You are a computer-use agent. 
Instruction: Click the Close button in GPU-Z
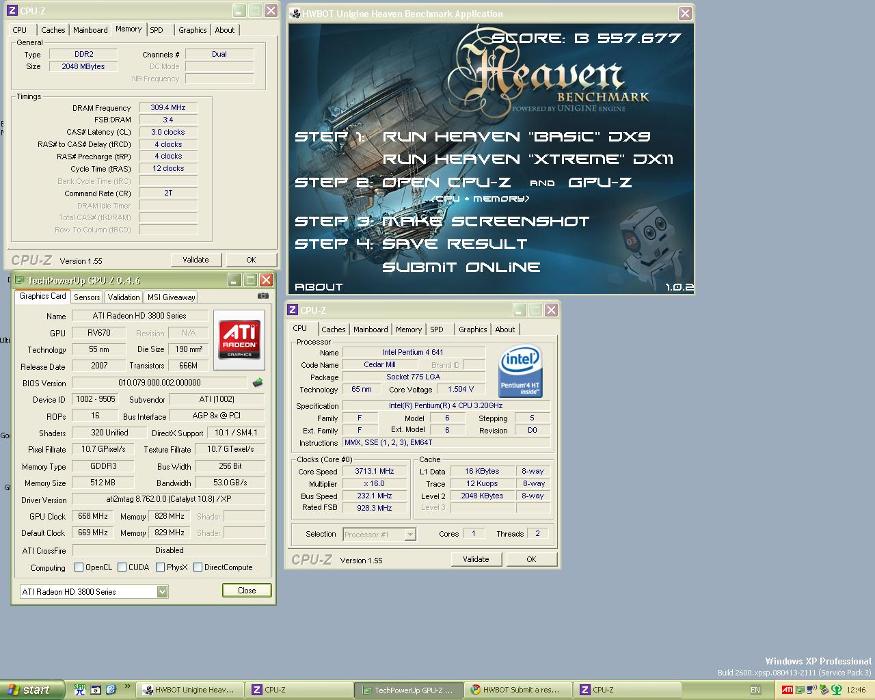tap(247, 590)
